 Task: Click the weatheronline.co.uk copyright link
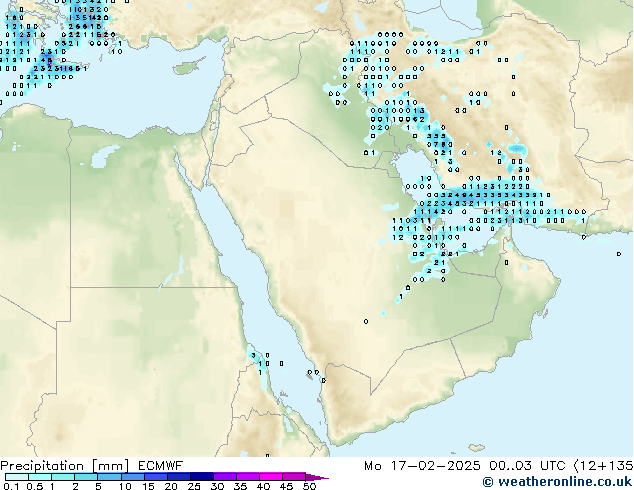click(x=557, y=482)
